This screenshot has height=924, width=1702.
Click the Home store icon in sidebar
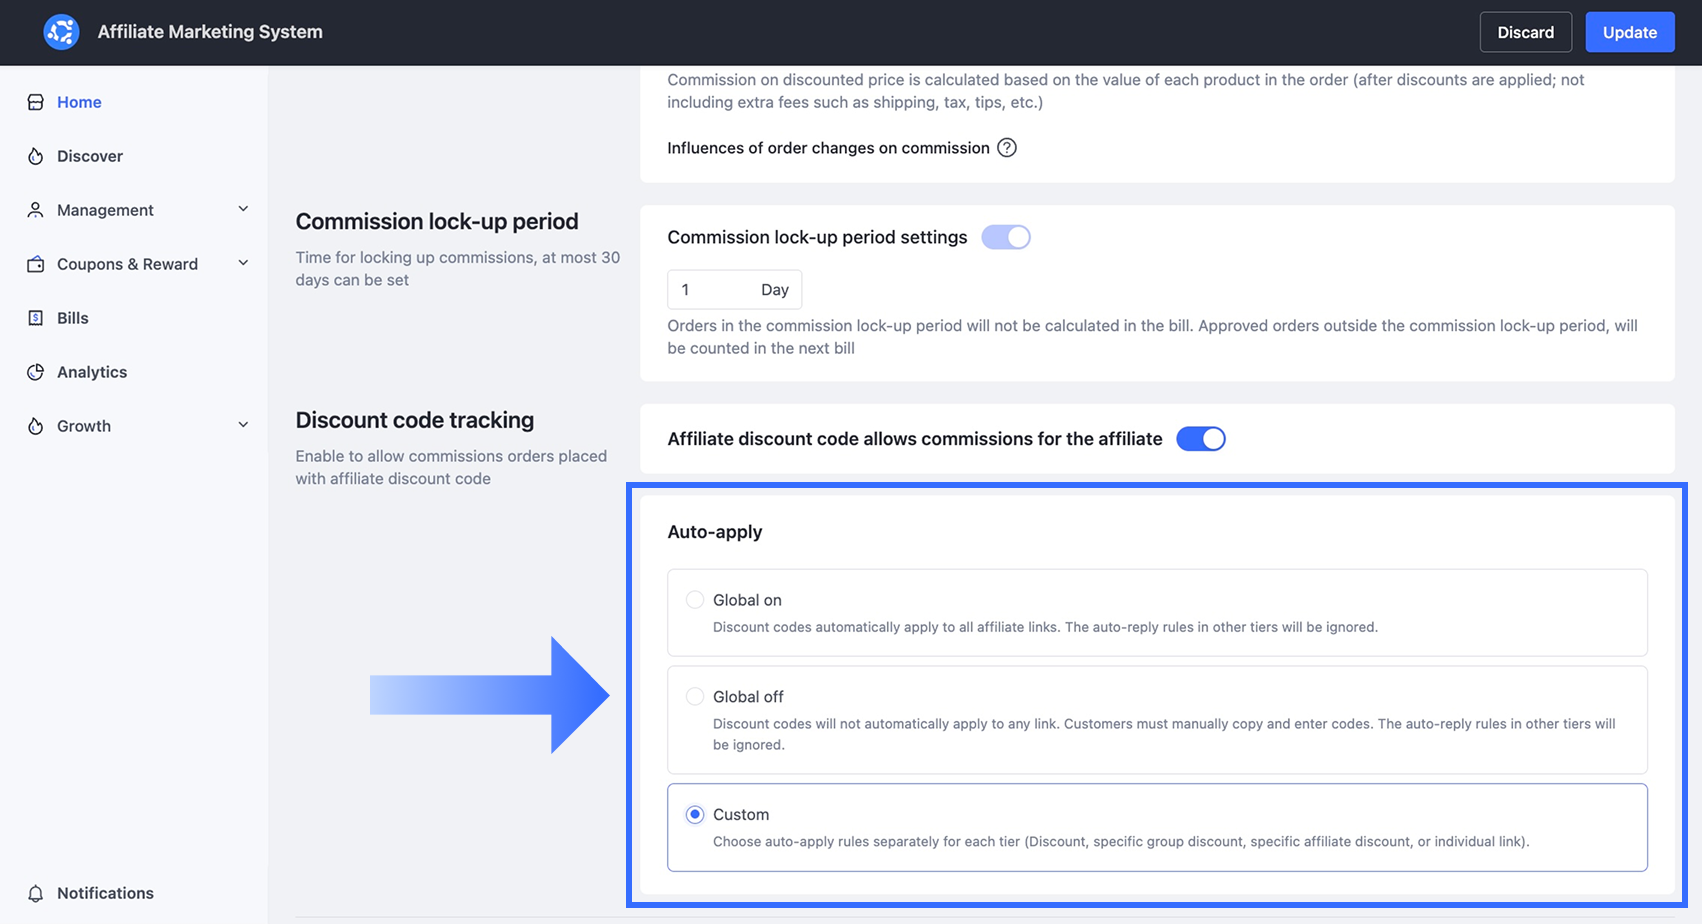(x=36, y=102)
